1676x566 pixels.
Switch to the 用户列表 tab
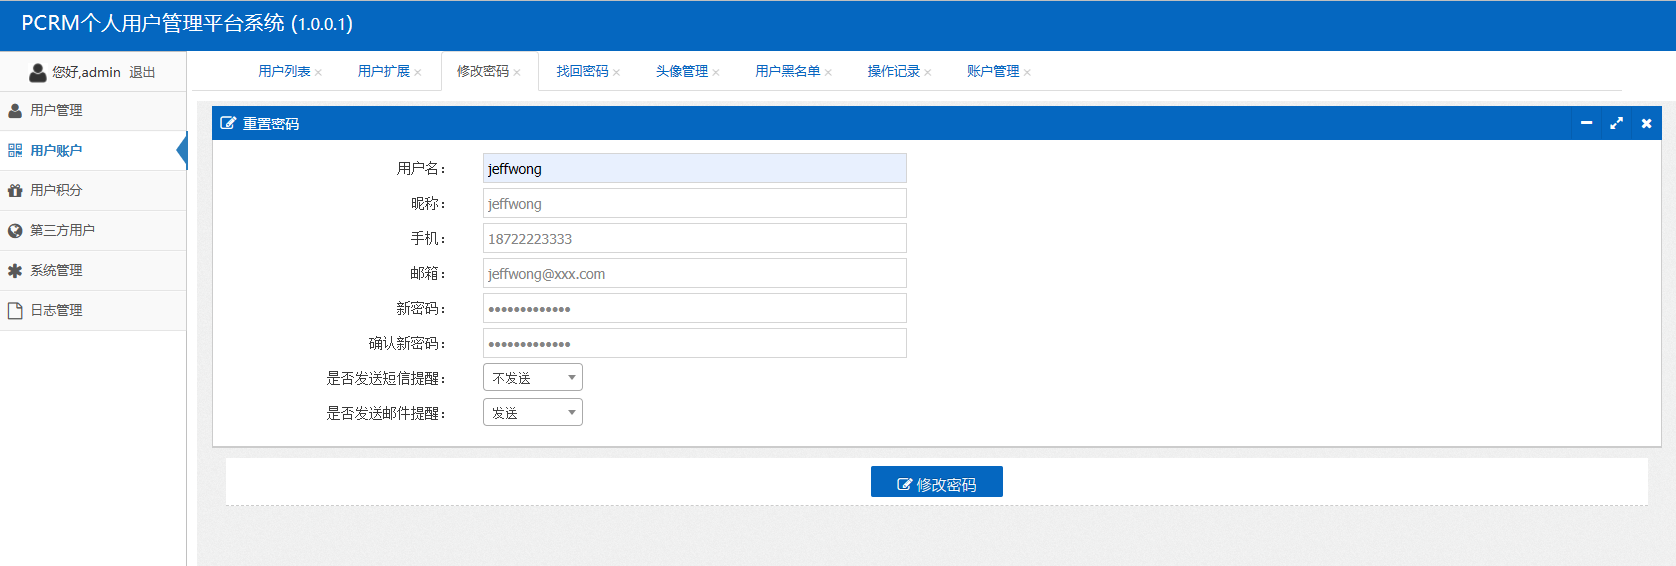coord(284,71)
